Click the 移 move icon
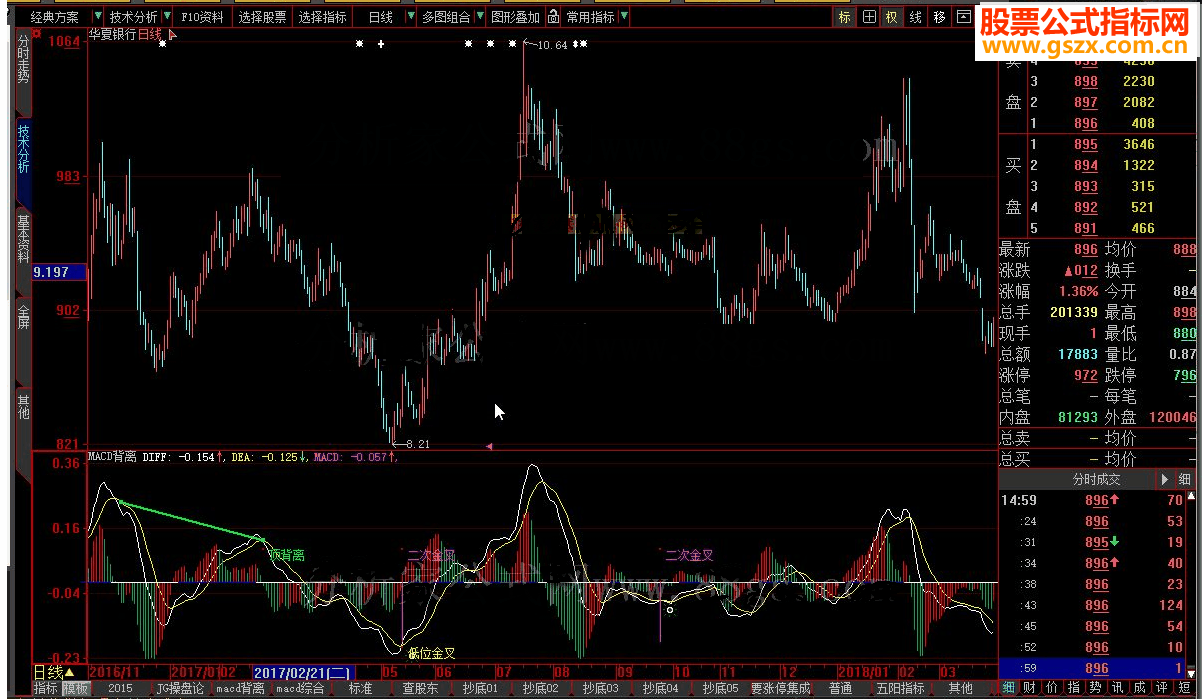The image size is (1202, 699). click(x=939, y=17)
